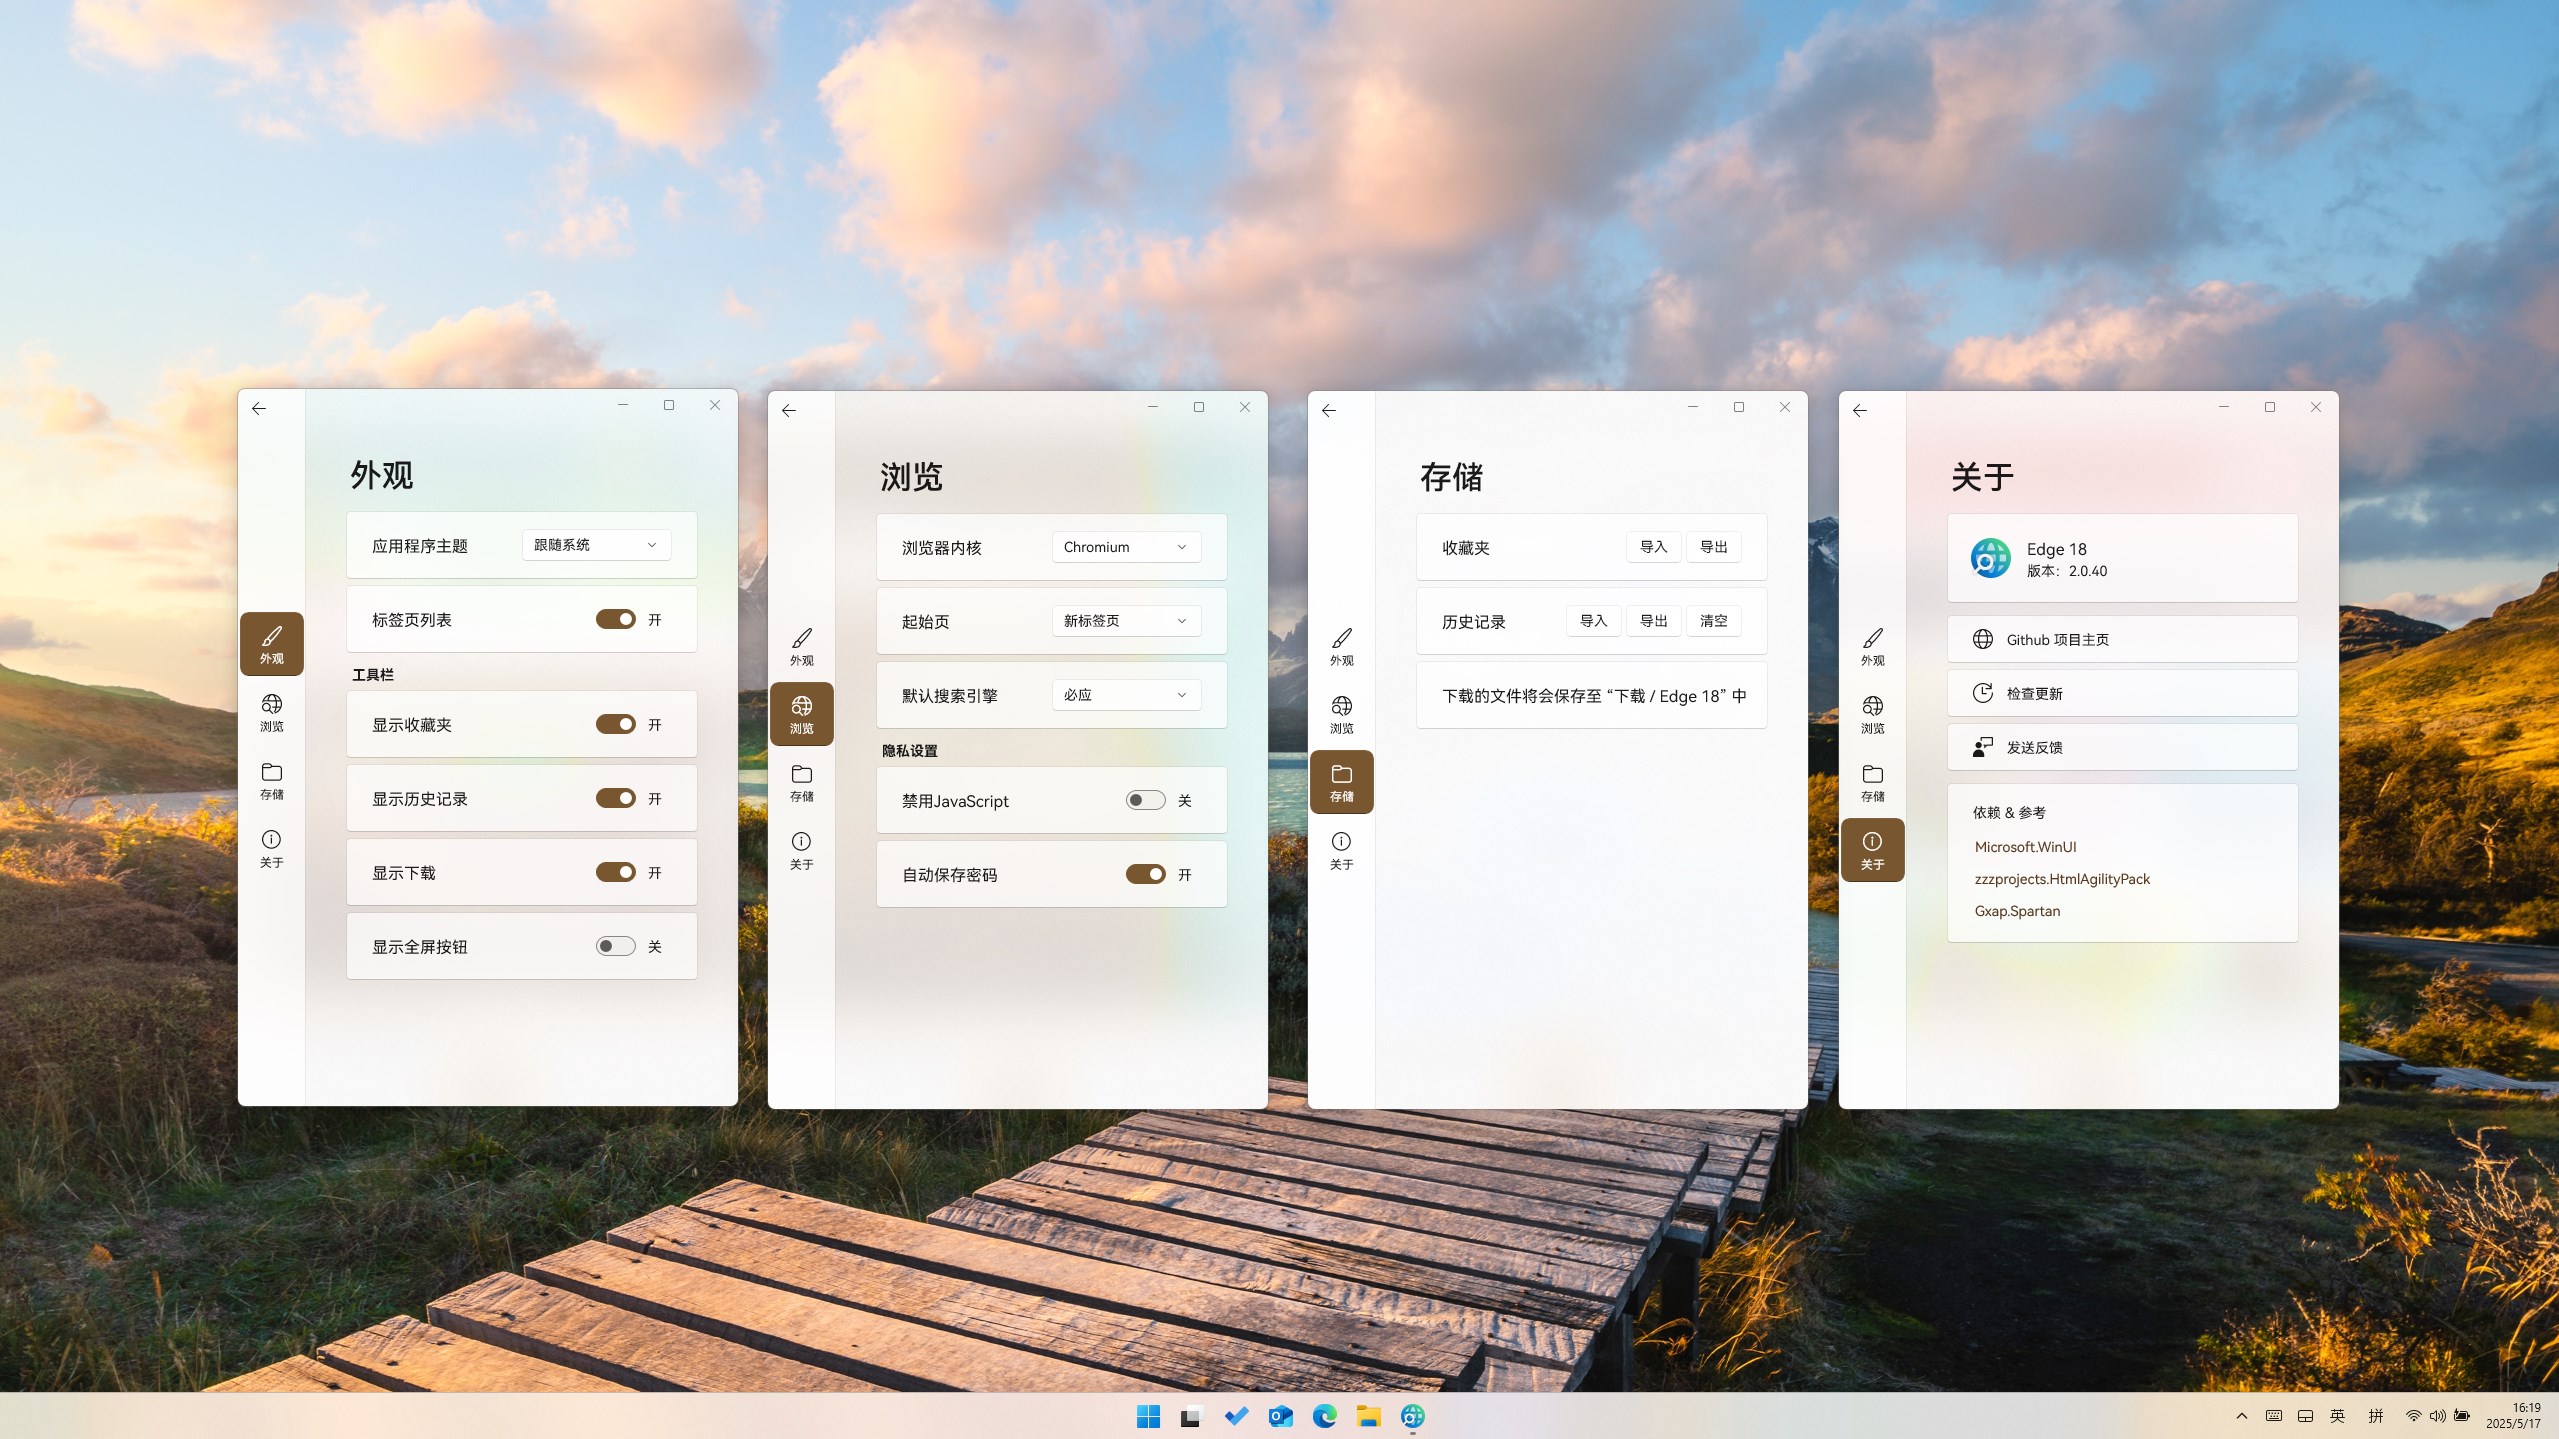Select 外观 icon in the 关于 window sidebar
This screenshot has height=1439, width=2559.
pos(1872,647)
